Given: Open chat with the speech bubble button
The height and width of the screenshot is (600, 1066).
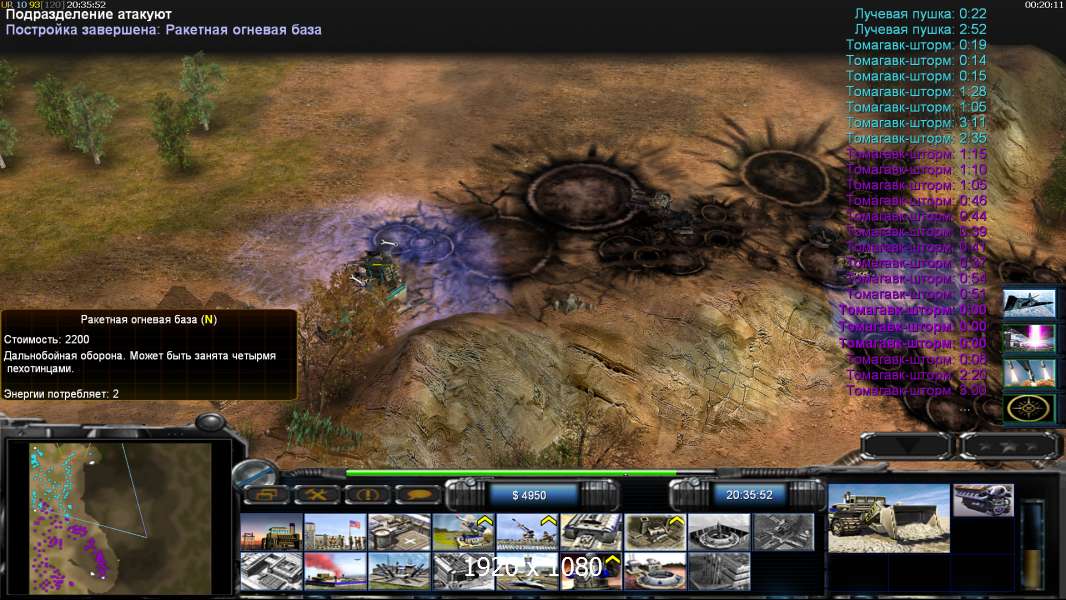Looking at the screenshot, I should point(417,494).
